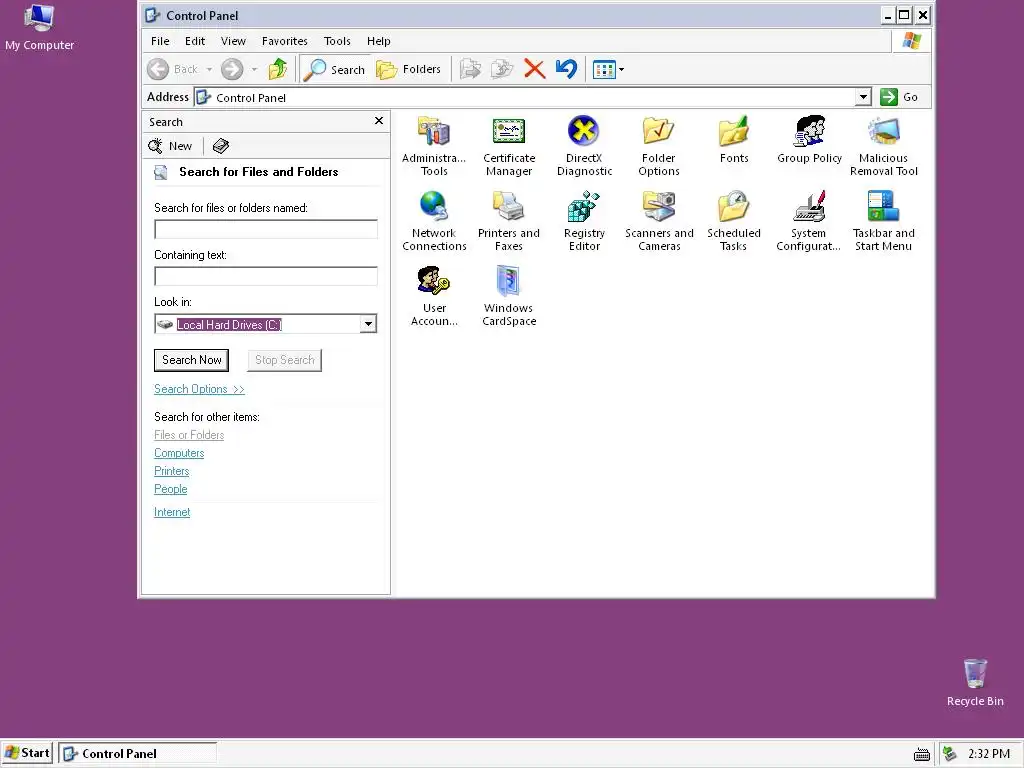The image size is (1024, 768).
Task: Launch DirectX Diagnostic
Action: pyautogui.click(x=584, y=146)
